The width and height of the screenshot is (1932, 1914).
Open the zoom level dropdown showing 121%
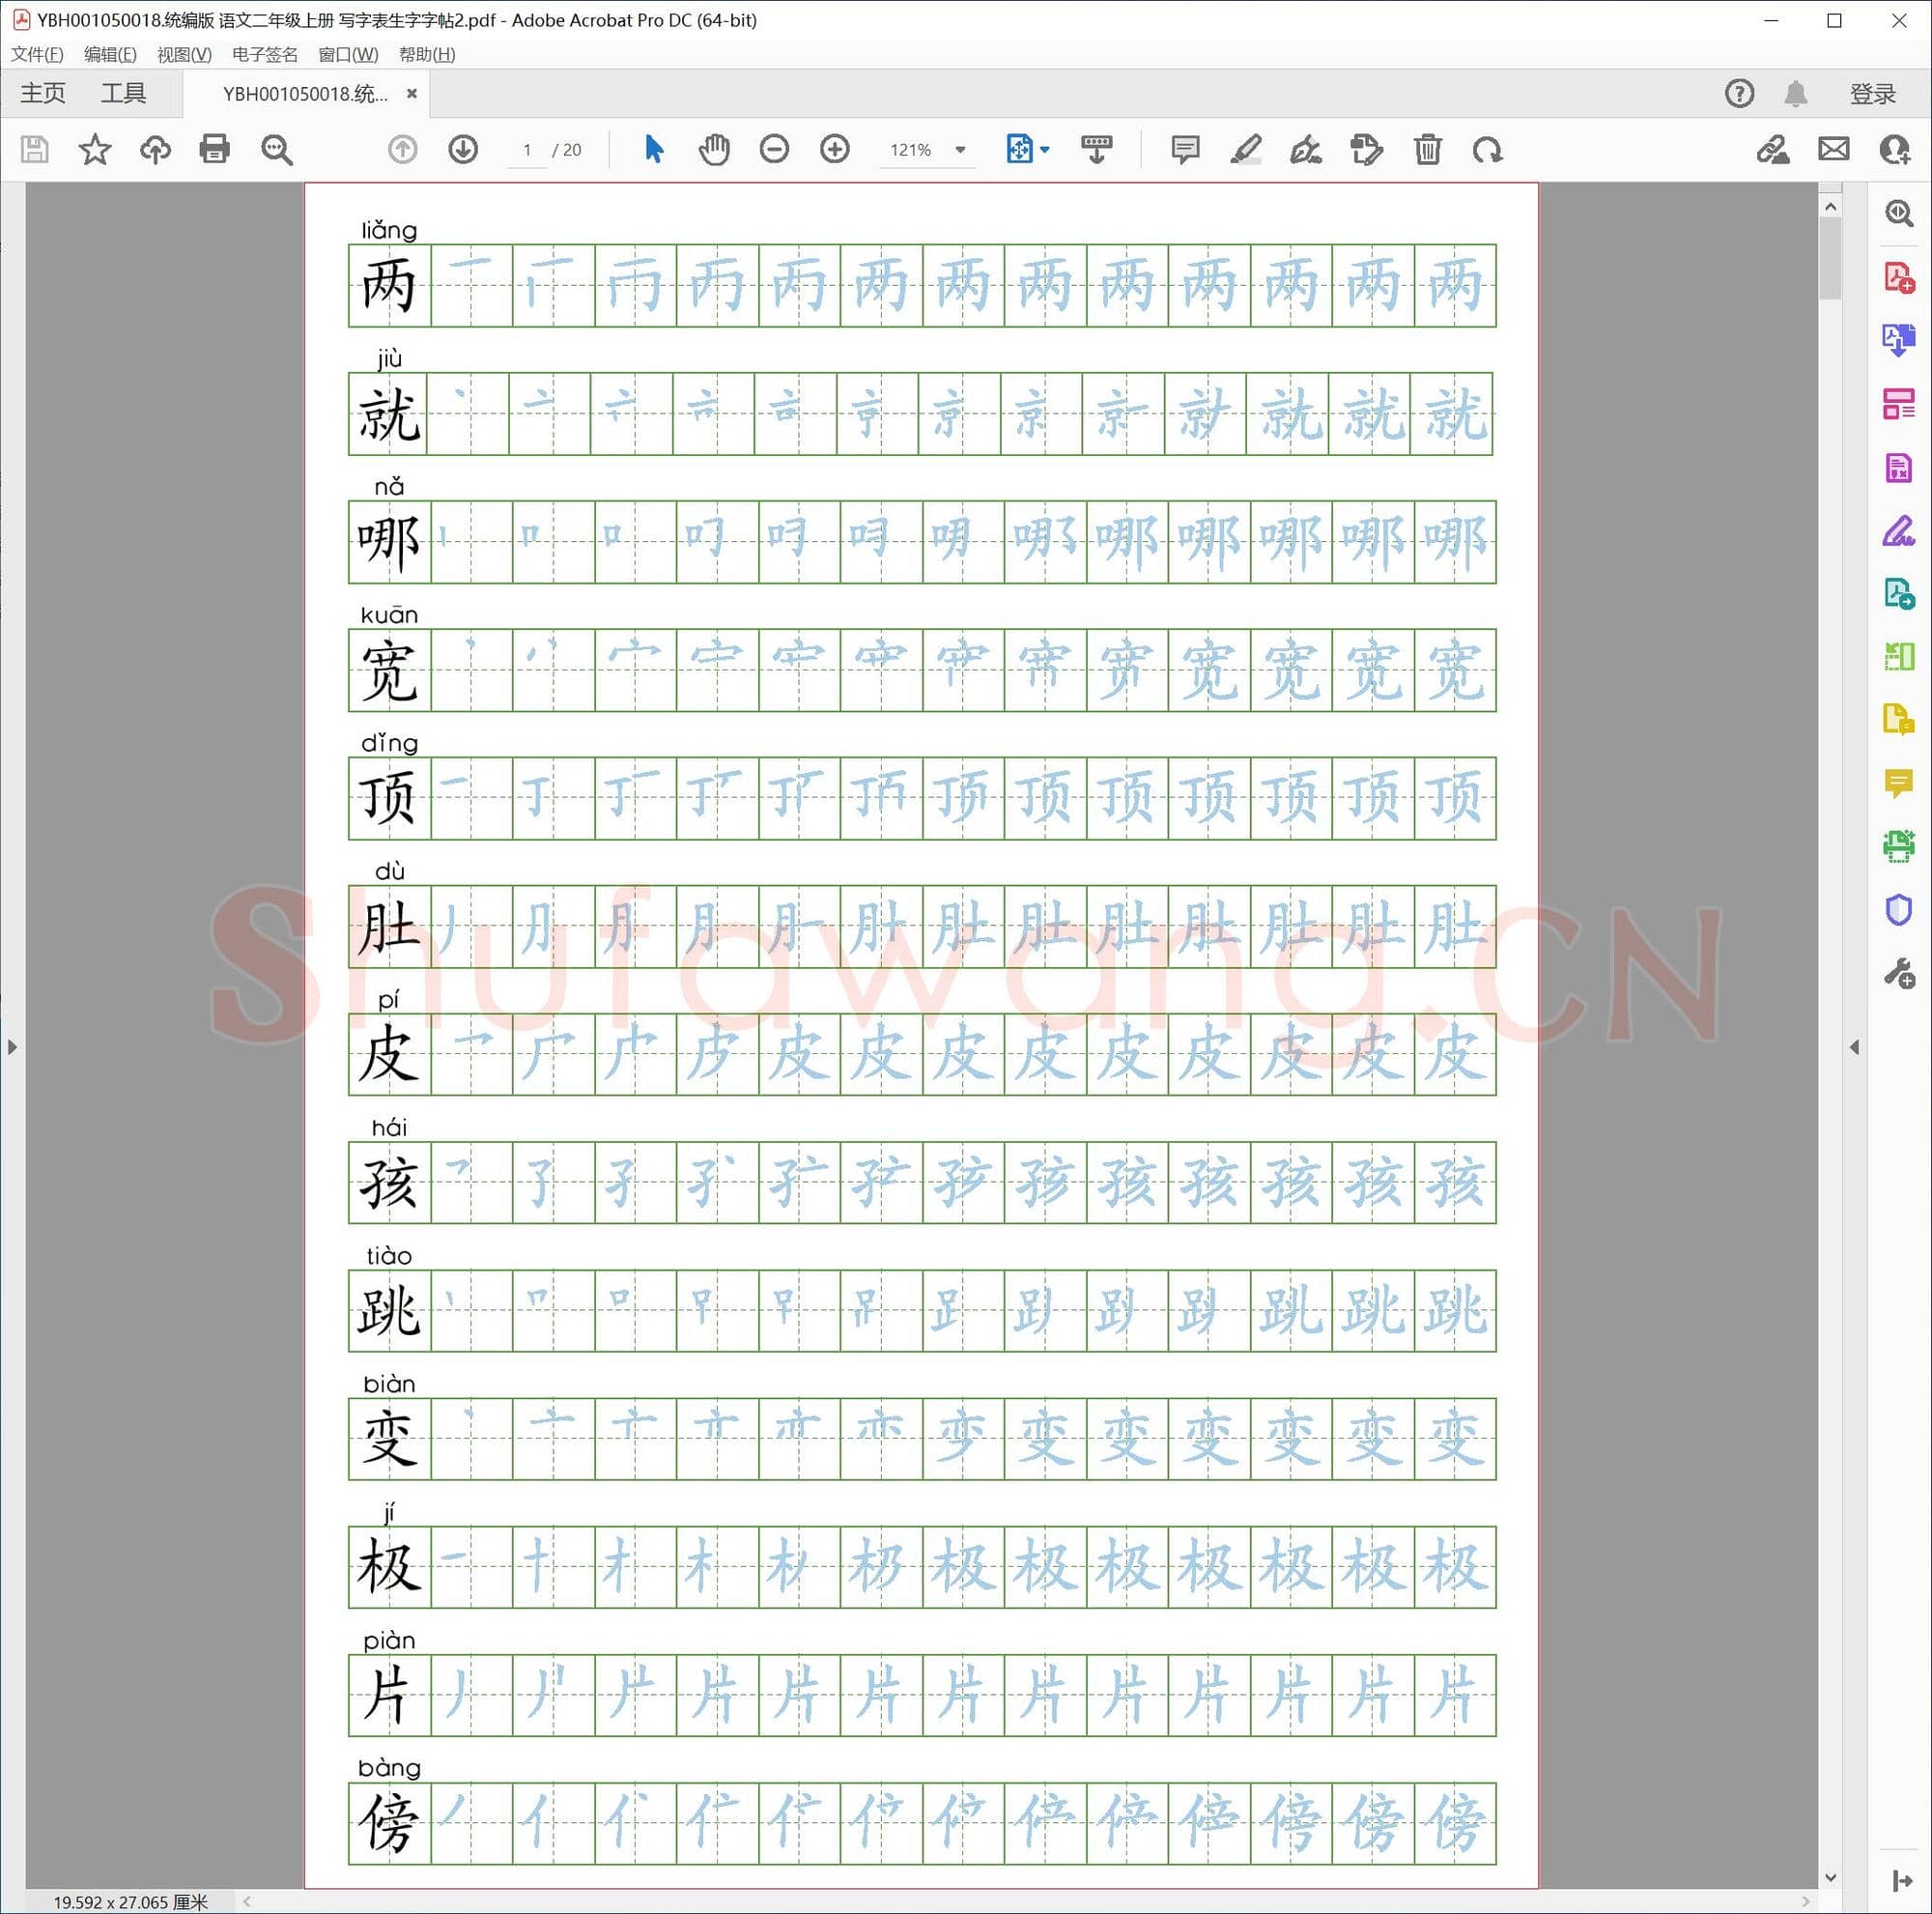point(926,149)
